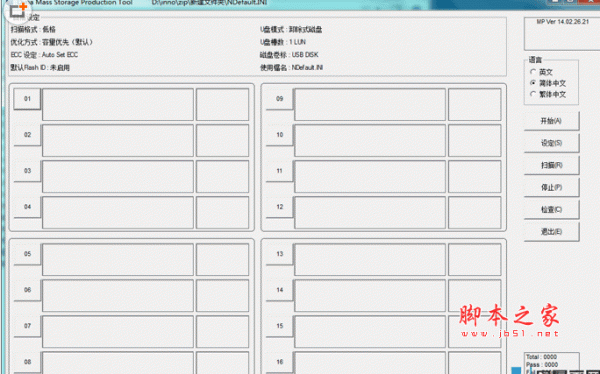The image size is (600, 374).
Task: Click the 'Pass : 0000' counter text
Action: click(x=542, y=364)
